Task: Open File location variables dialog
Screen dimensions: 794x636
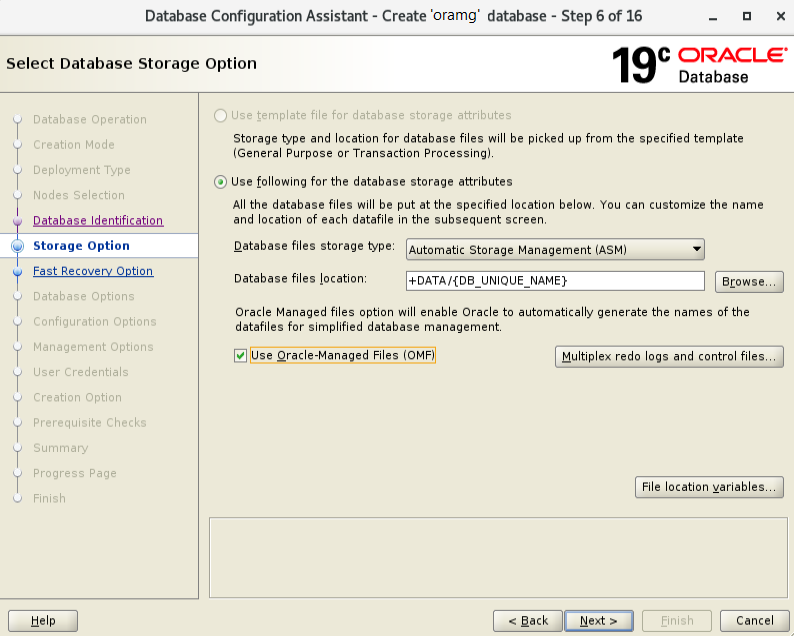Action: [x=709, y=487]
